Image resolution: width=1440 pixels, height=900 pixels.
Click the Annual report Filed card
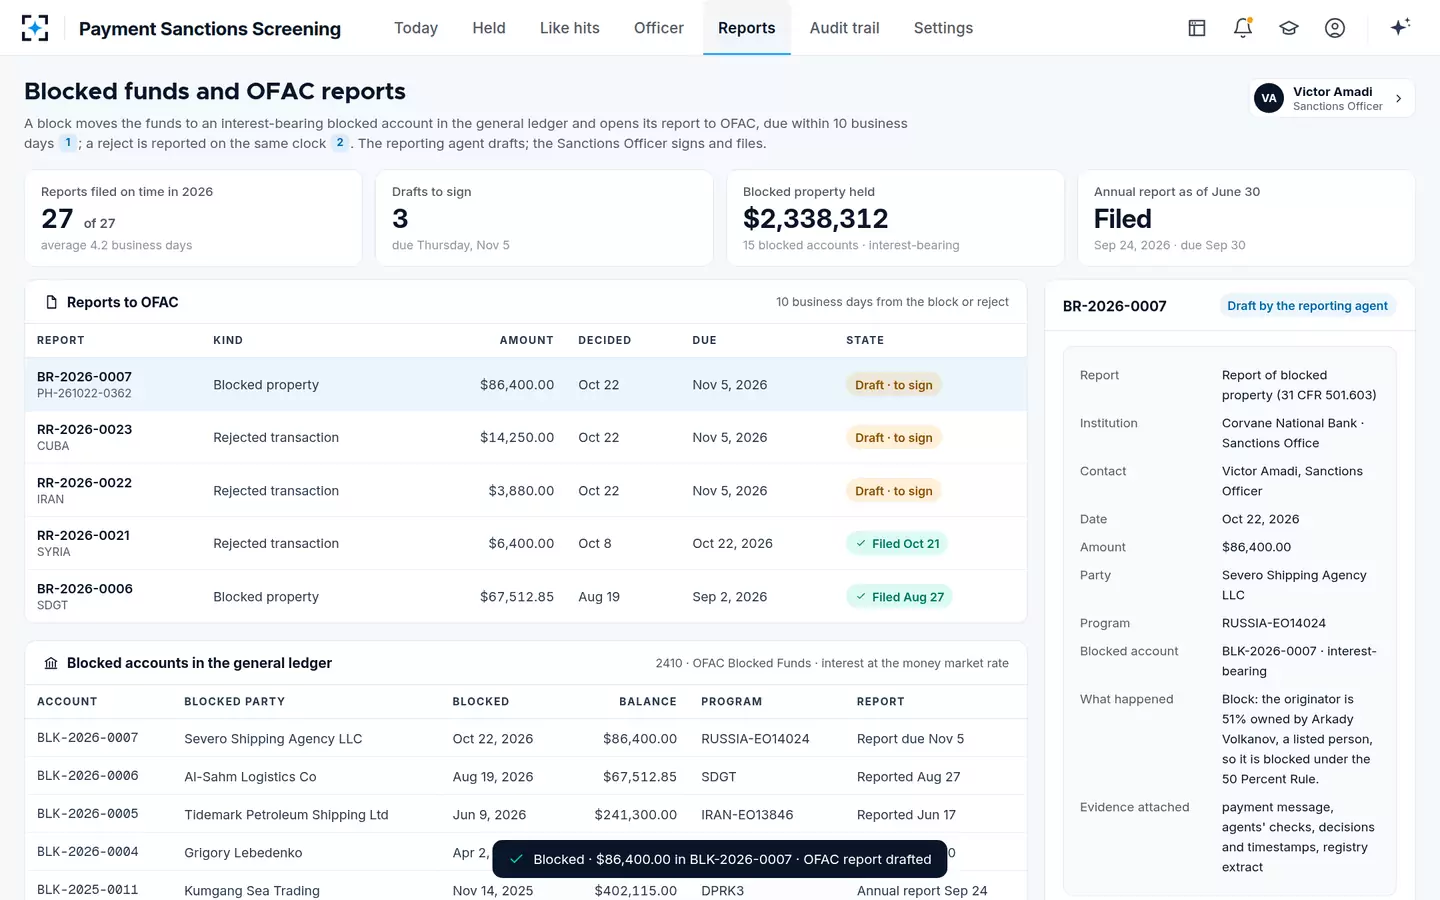coord(1246,218)
